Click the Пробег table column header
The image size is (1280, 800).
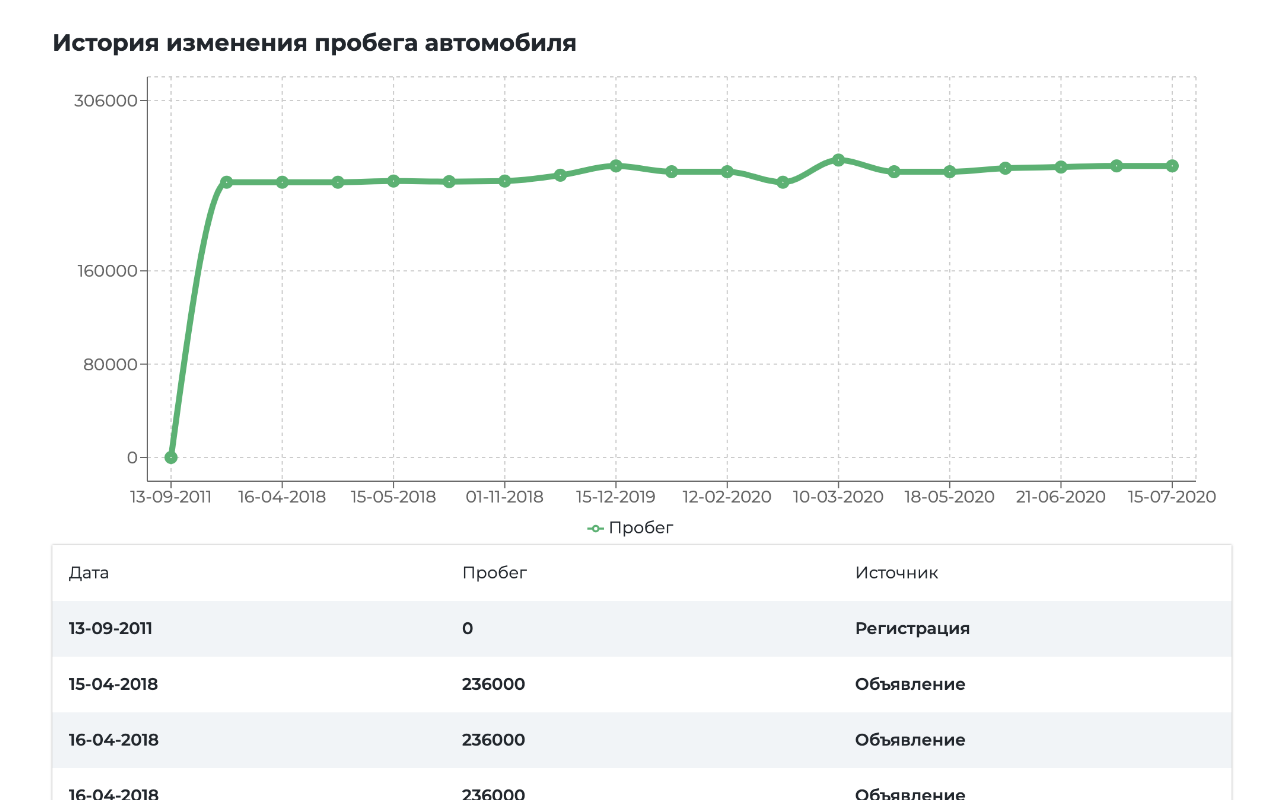494,573
